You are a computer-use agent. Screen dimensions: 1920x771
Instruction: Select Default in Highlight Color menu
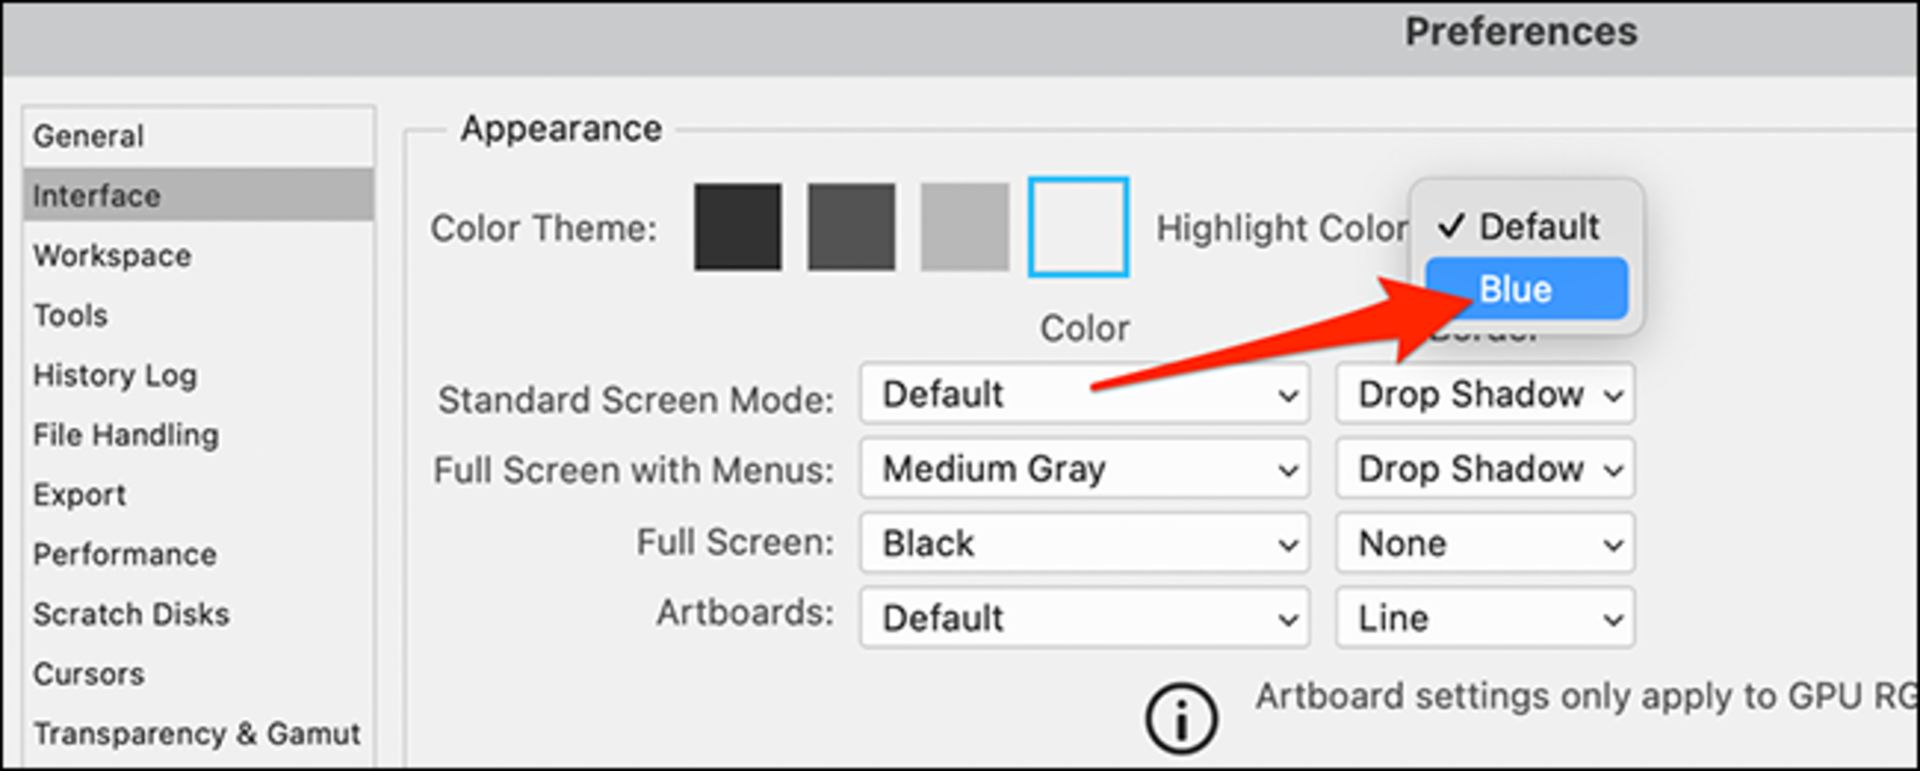point(1526,227)
